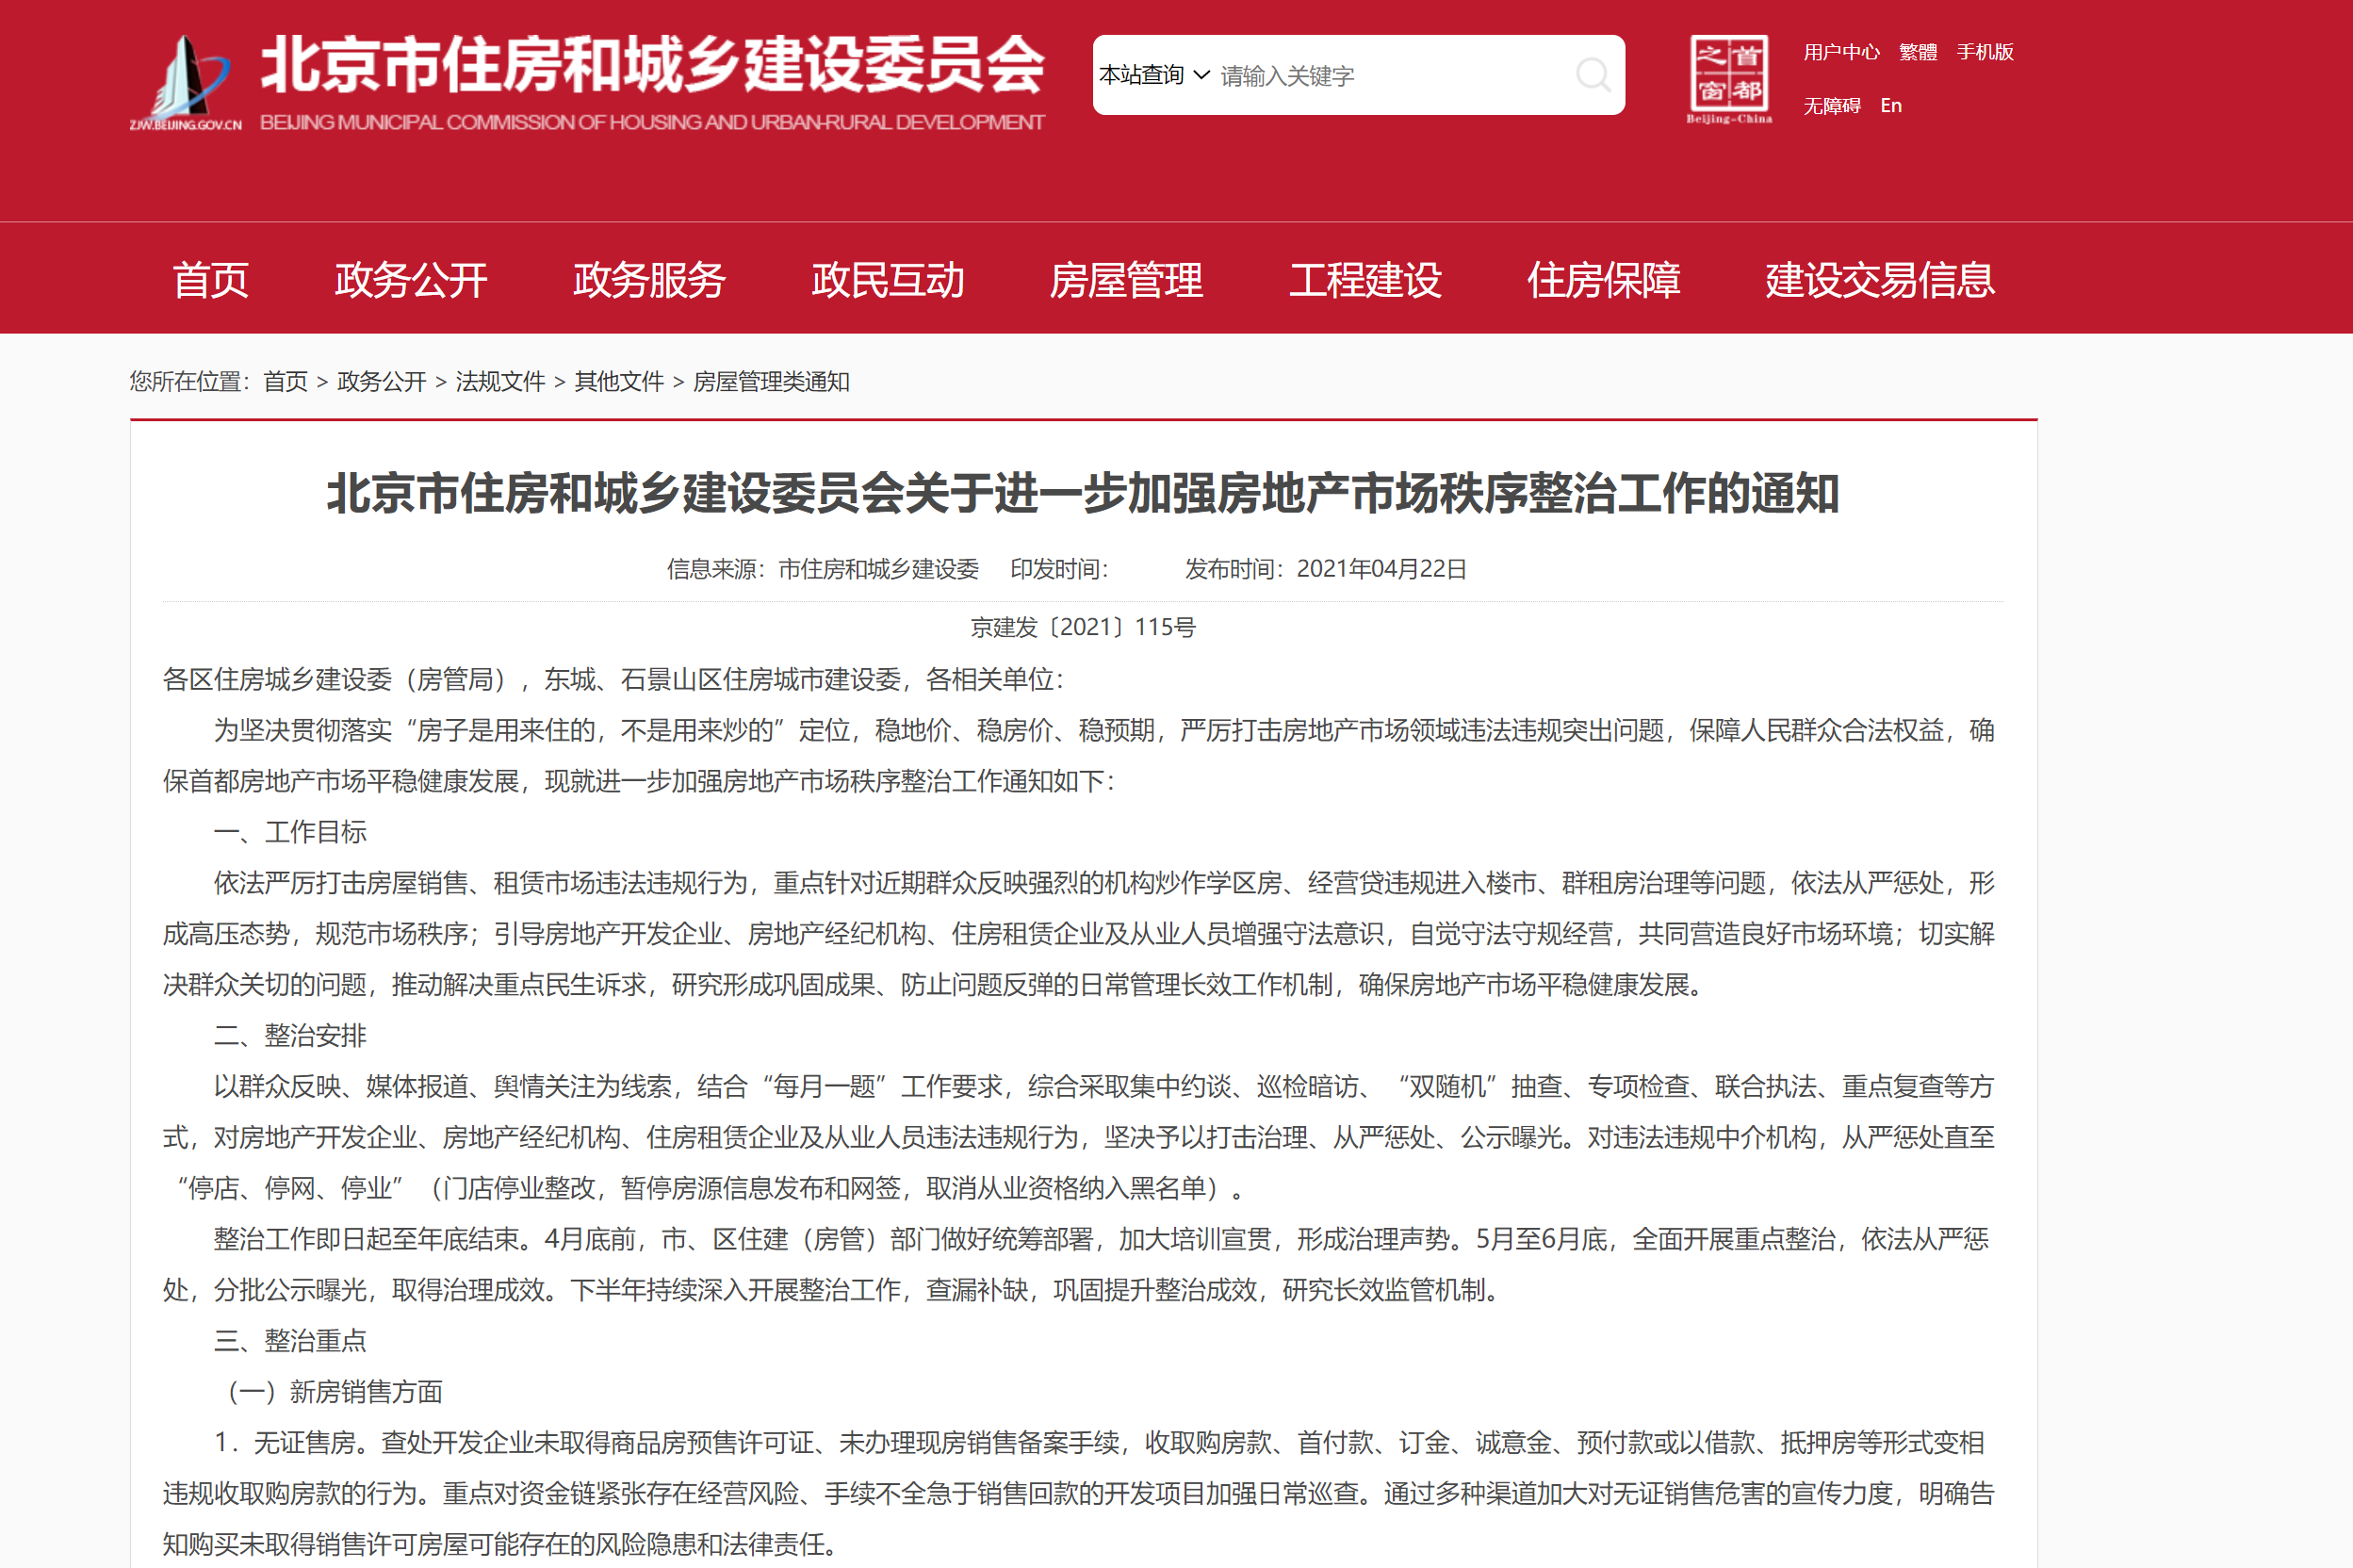Go to the 首页 navigation tab
2353x1568 pixels.
pos(210,280)
